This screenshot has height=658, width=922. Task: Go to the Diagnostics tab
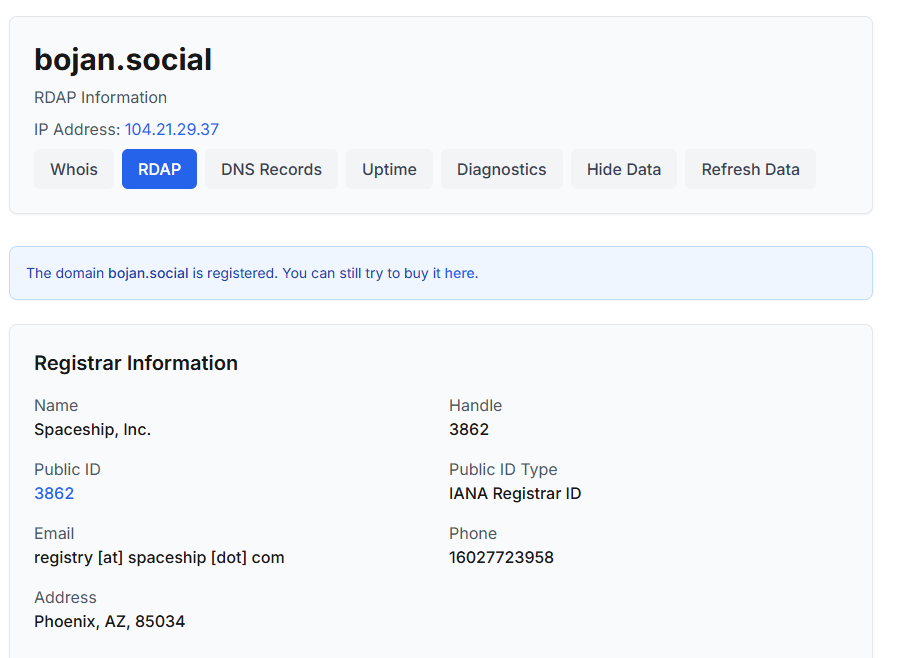(501, 169)
